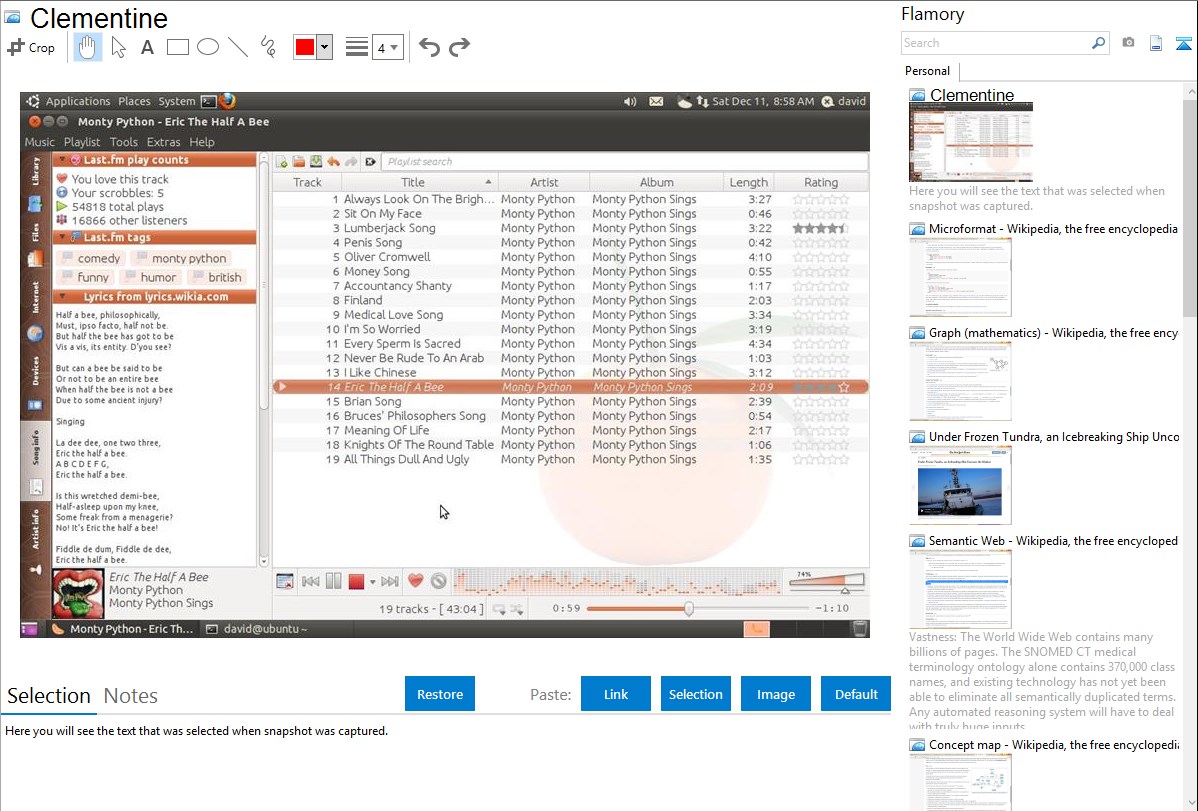This screenshot has height=811, width=1198.
Task: Click the camera capture icon
Action: click(x=1128, y=43)
